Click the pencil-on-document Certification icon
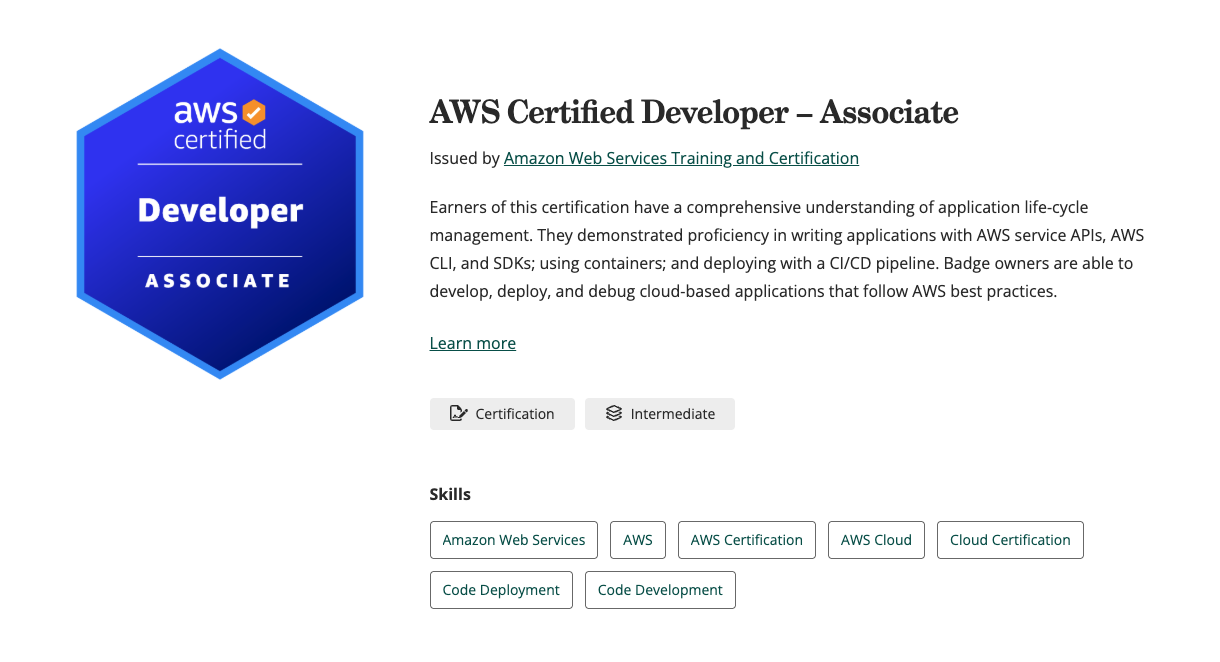The width and height of the screenshot is (1220, 662). click(x=459, y=413)
